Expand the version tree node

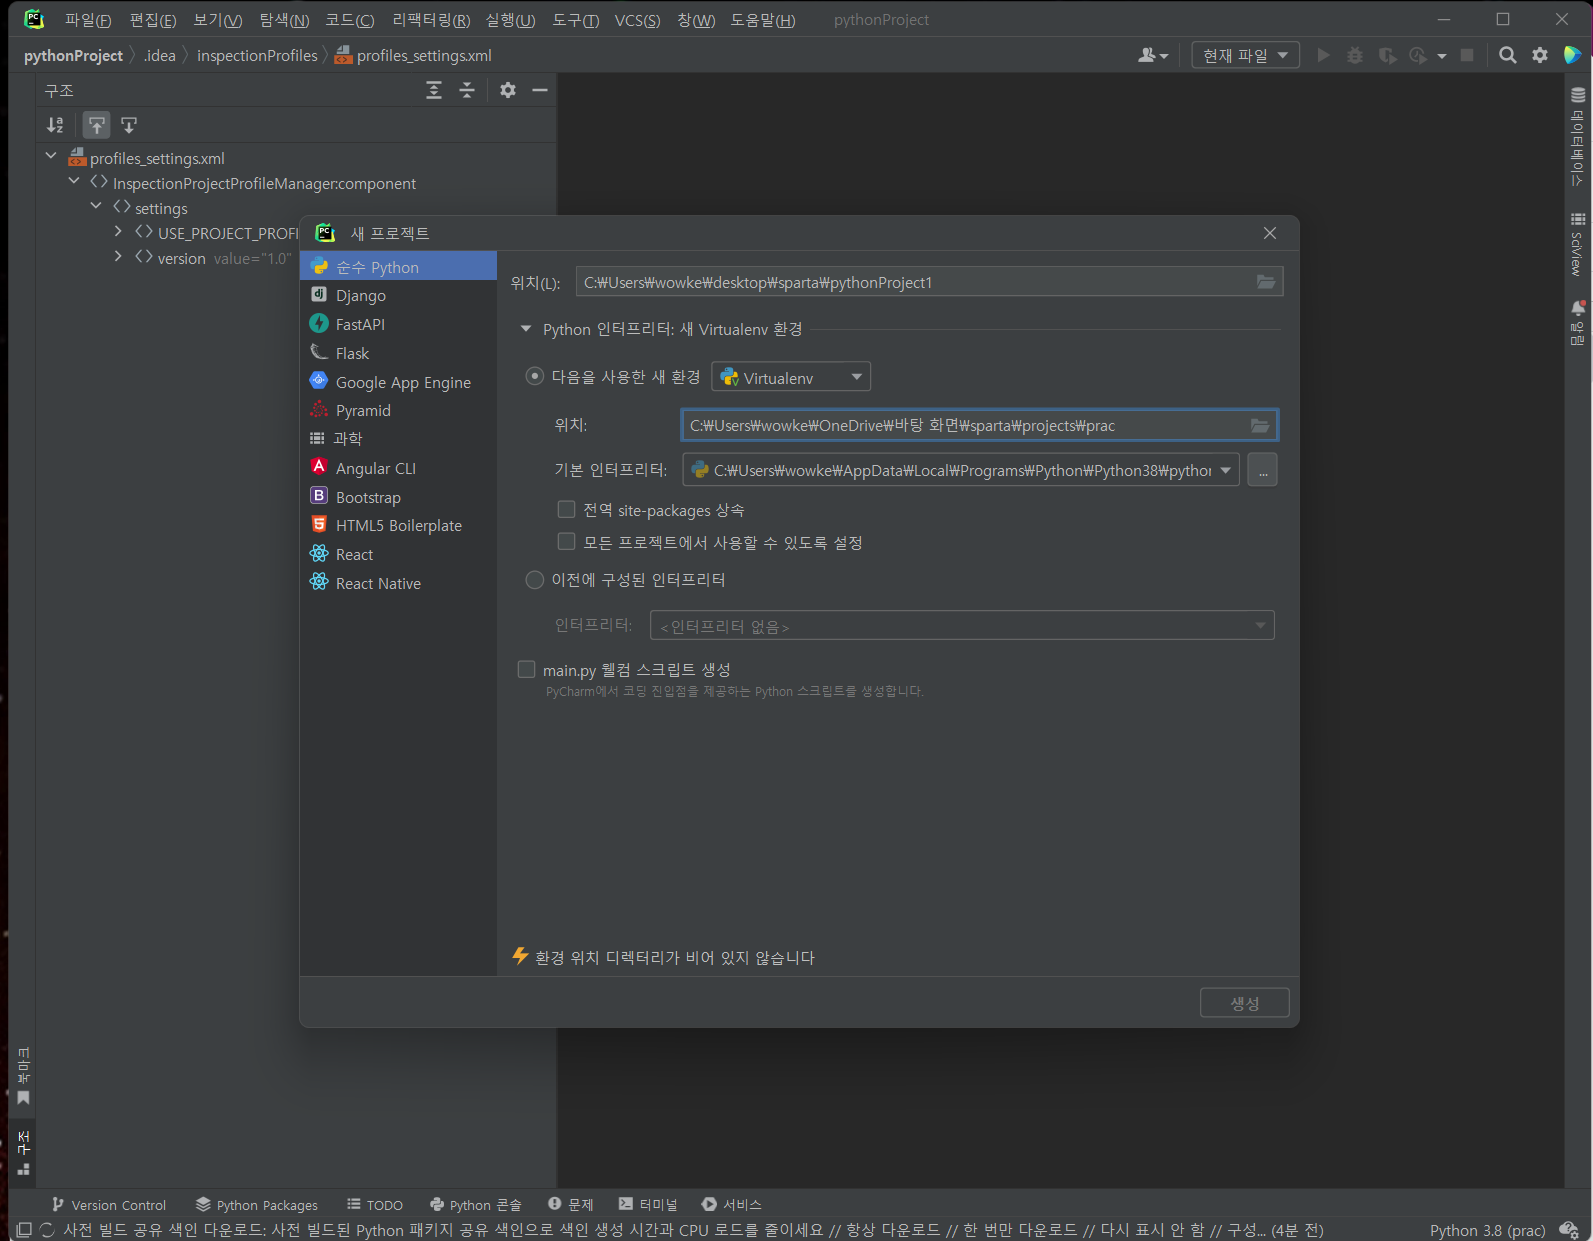tap(118, 257)
